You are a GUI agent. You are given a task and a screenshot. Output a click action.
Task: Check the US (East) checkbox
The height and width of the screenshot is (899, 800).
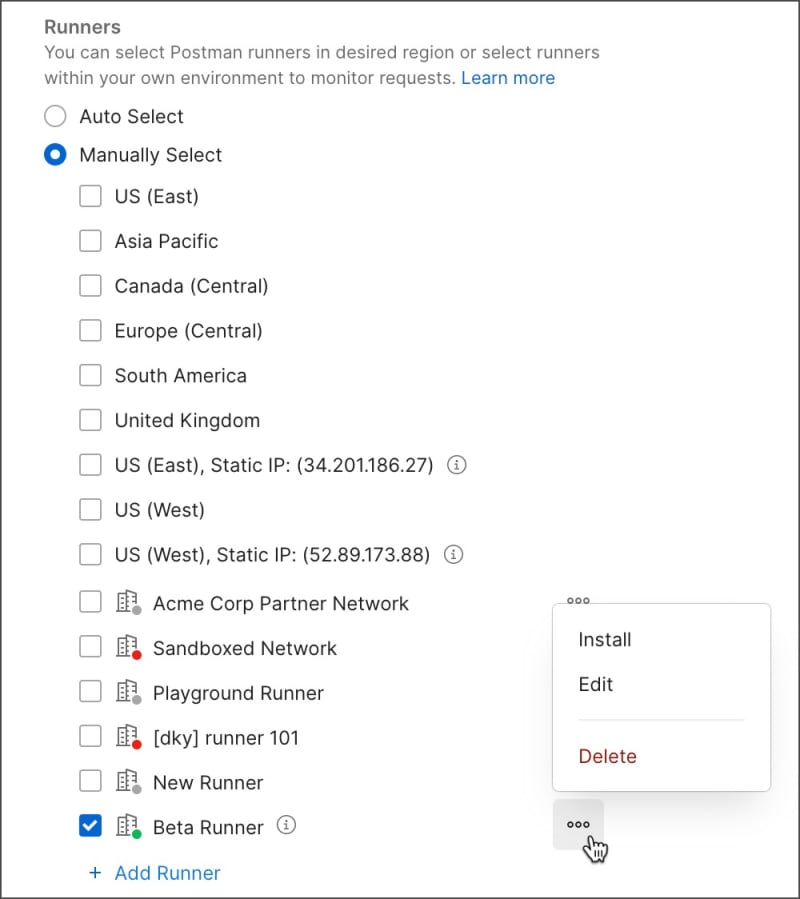tap(90, 196)
